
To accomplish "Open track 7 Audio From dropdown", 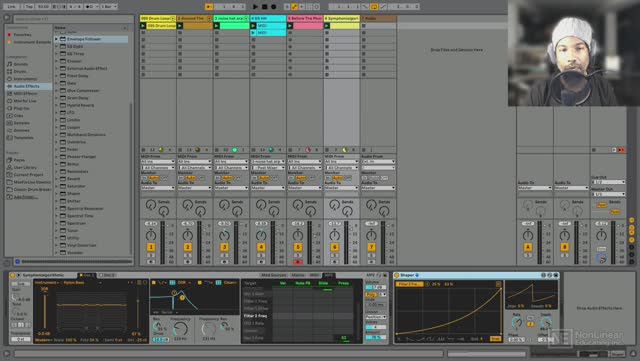I will point(378,162).
